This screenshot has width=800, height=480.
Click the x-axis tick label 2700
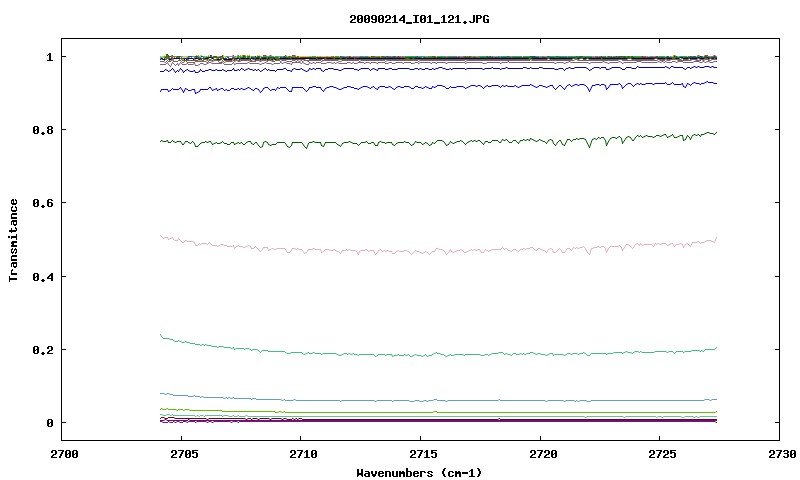64,453
